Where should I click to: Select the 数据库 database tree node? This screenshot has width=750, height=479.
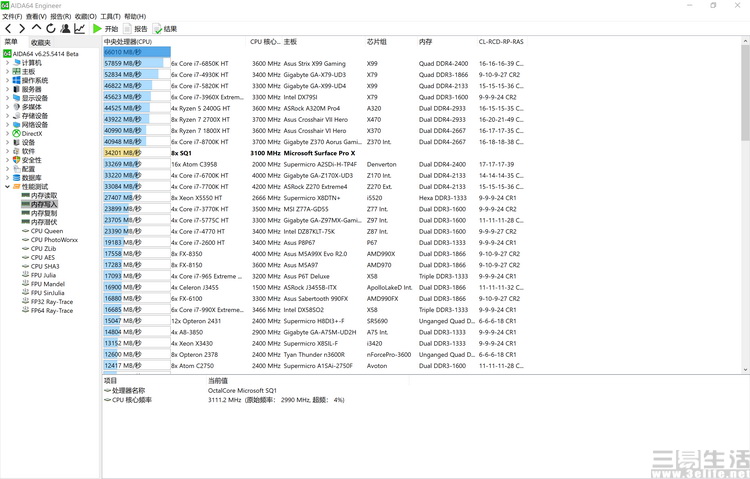coord(28,178)
